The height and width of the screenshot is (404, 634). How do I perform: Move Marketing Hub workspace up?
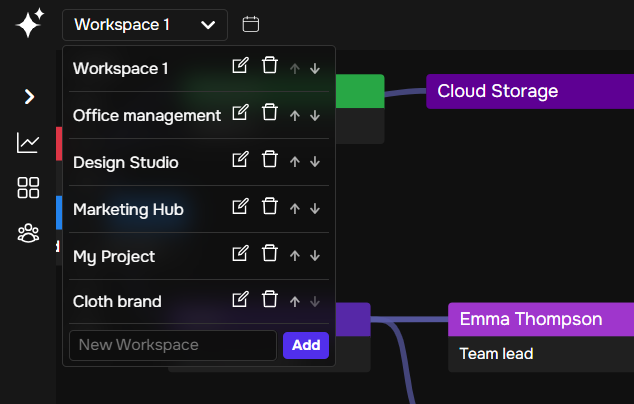click(295, 208)
